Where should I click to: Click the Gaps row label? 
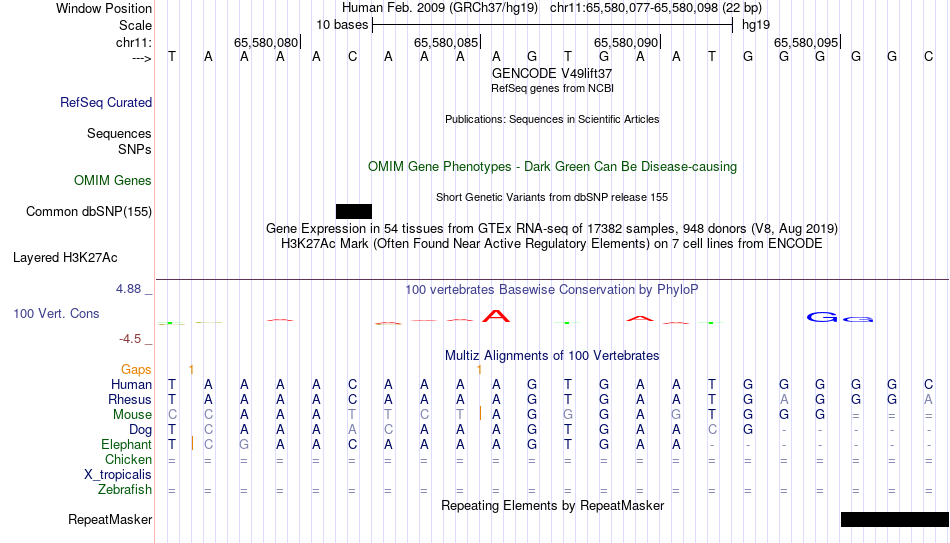pos(136,370)
